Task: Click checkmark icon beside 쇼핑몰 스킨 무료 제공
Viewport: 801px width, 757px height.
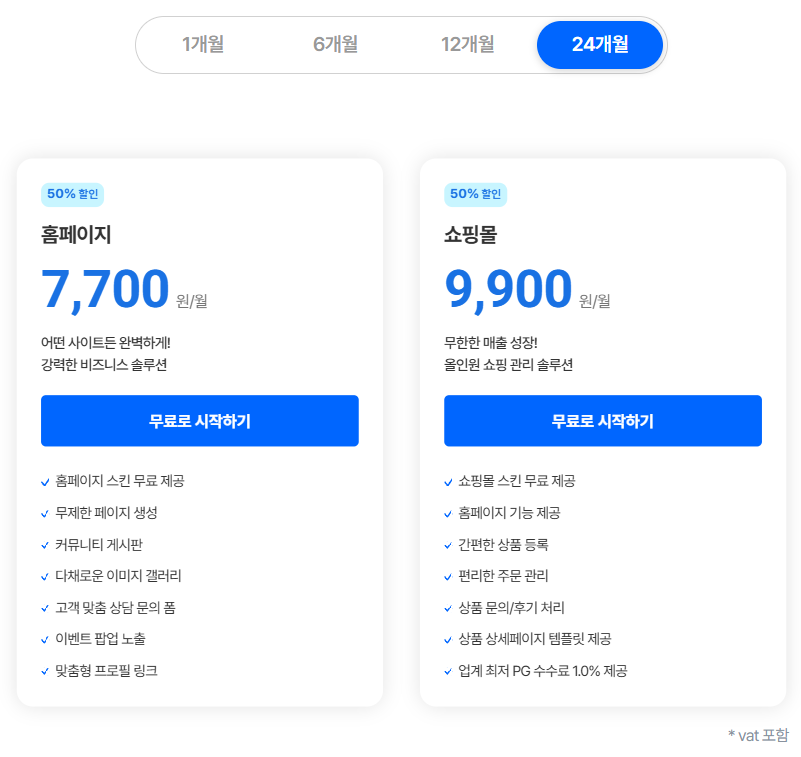Action: click(x=448, y=482)
